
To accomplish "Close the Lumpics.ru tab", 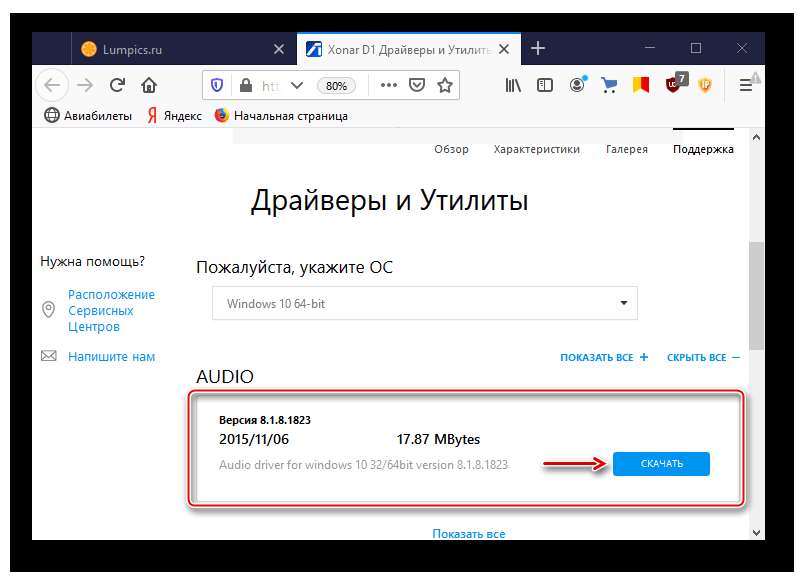I will (279, 49).
